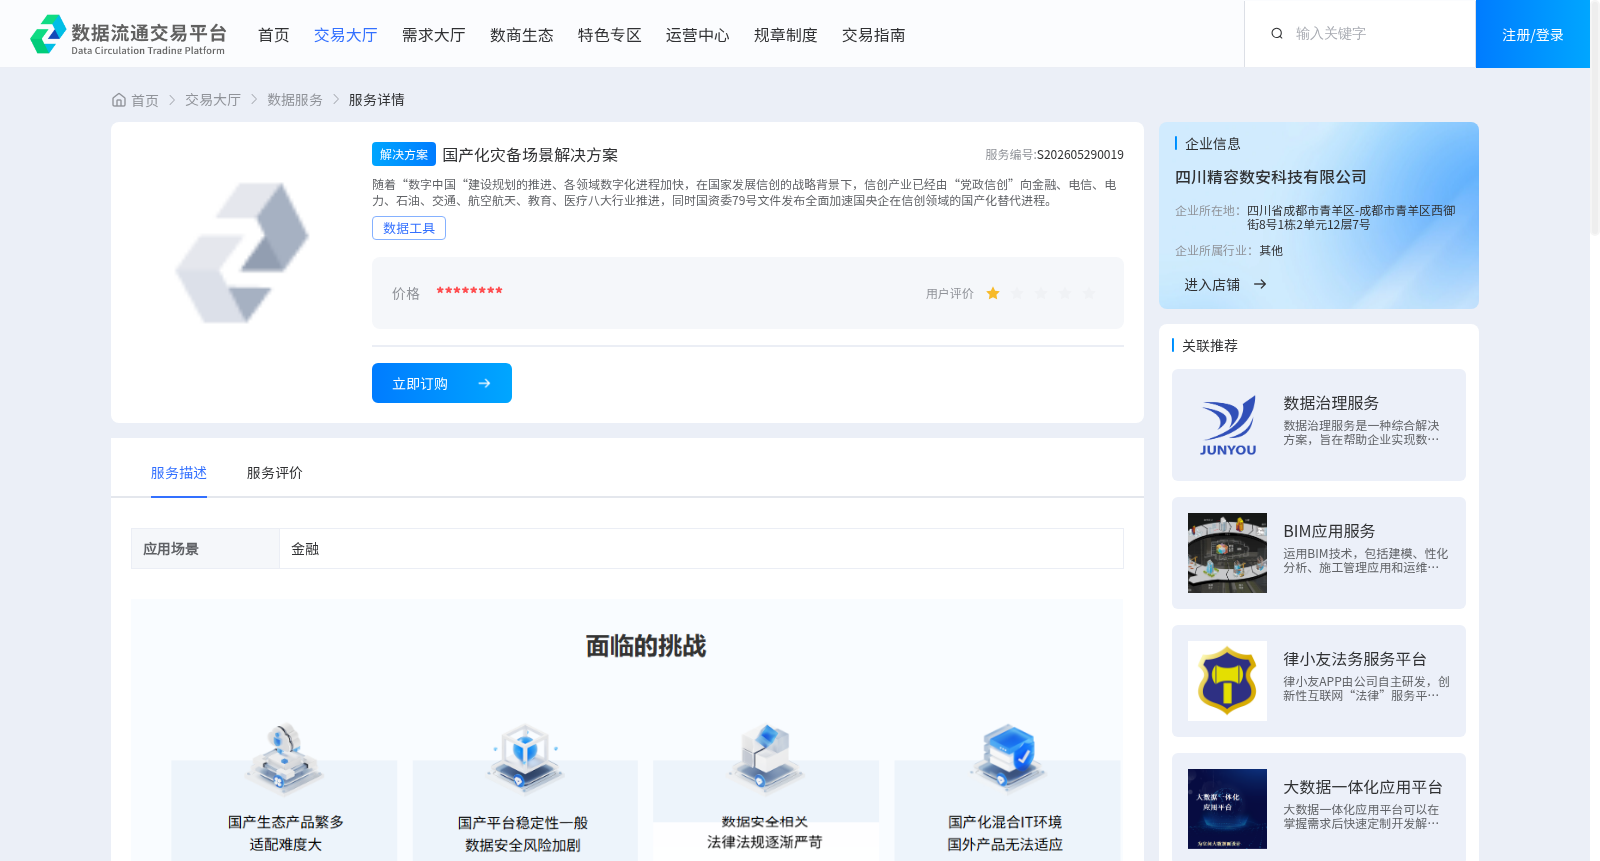
Task: Click the BIM应用服务 thumbnail image
Action: pos(1228,553)
